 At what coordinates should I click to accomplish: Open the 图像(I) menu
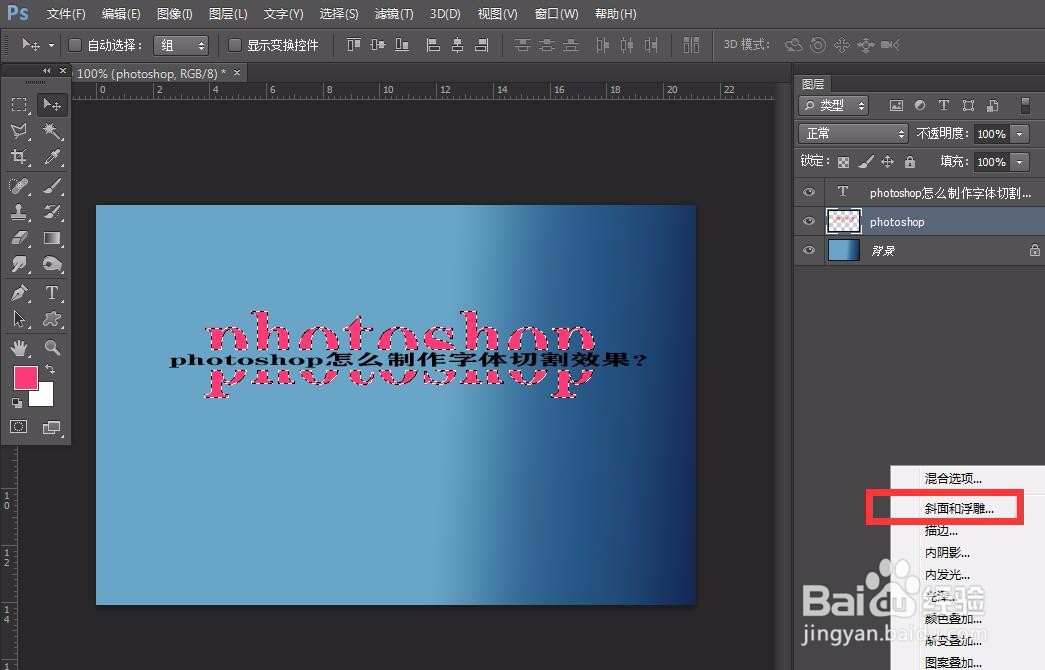[175, 13]
